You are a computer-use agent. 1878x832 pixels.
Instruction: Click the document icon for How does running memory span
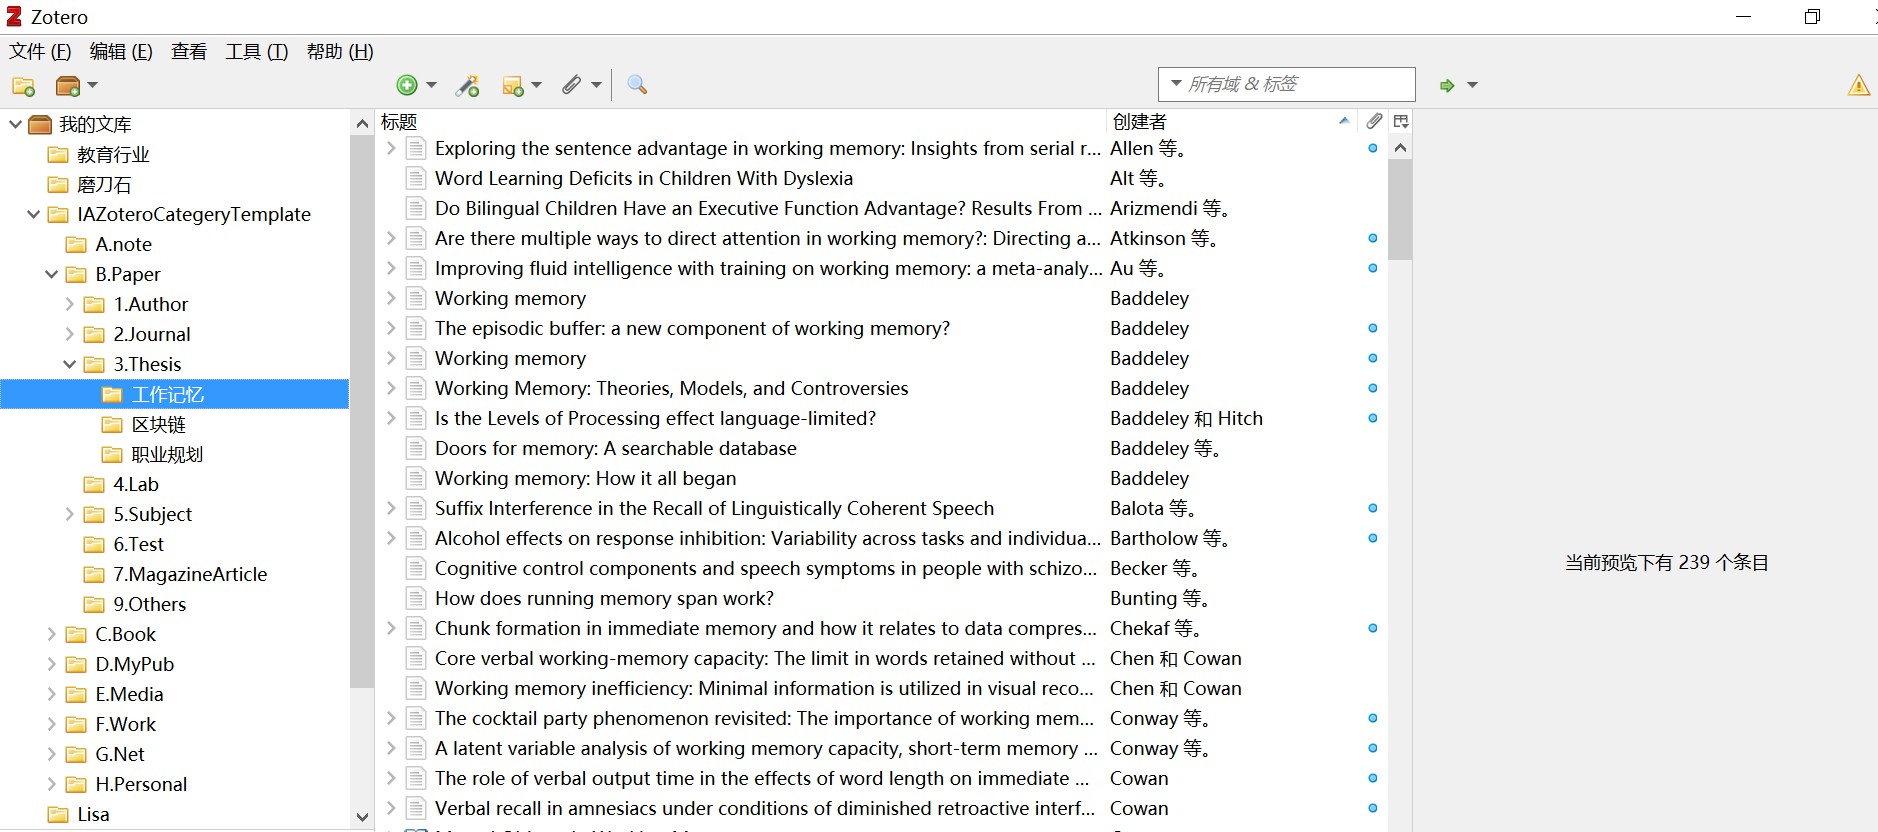416,598
